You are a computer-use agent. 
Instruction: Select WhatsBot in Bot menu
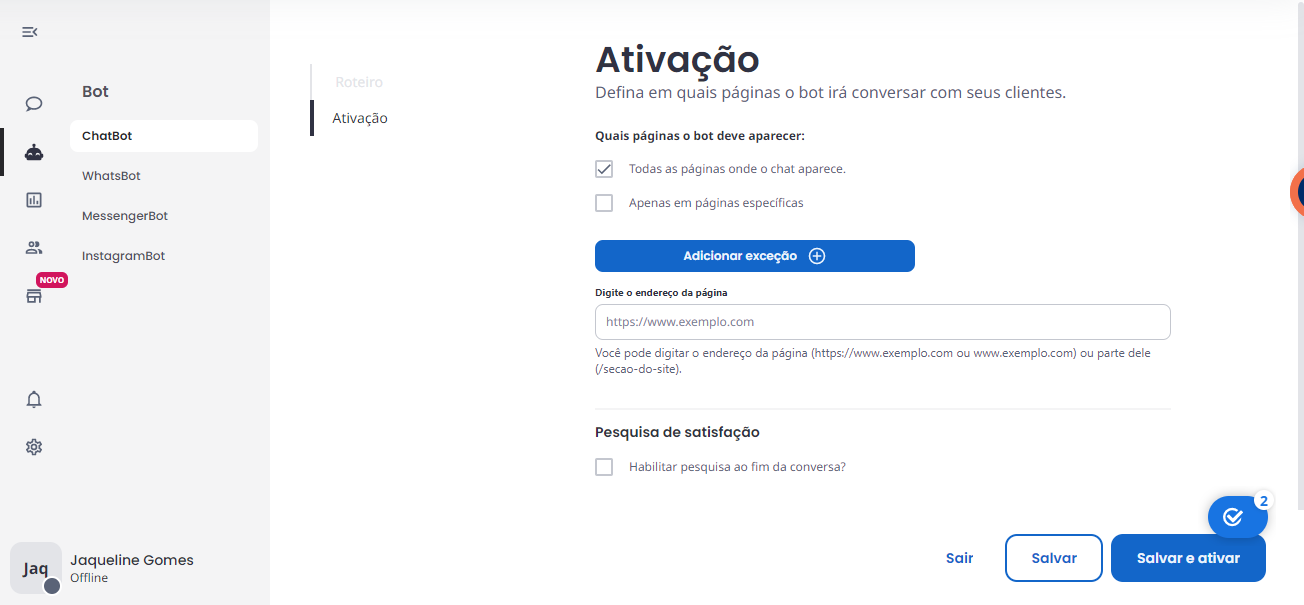point(111,176)
